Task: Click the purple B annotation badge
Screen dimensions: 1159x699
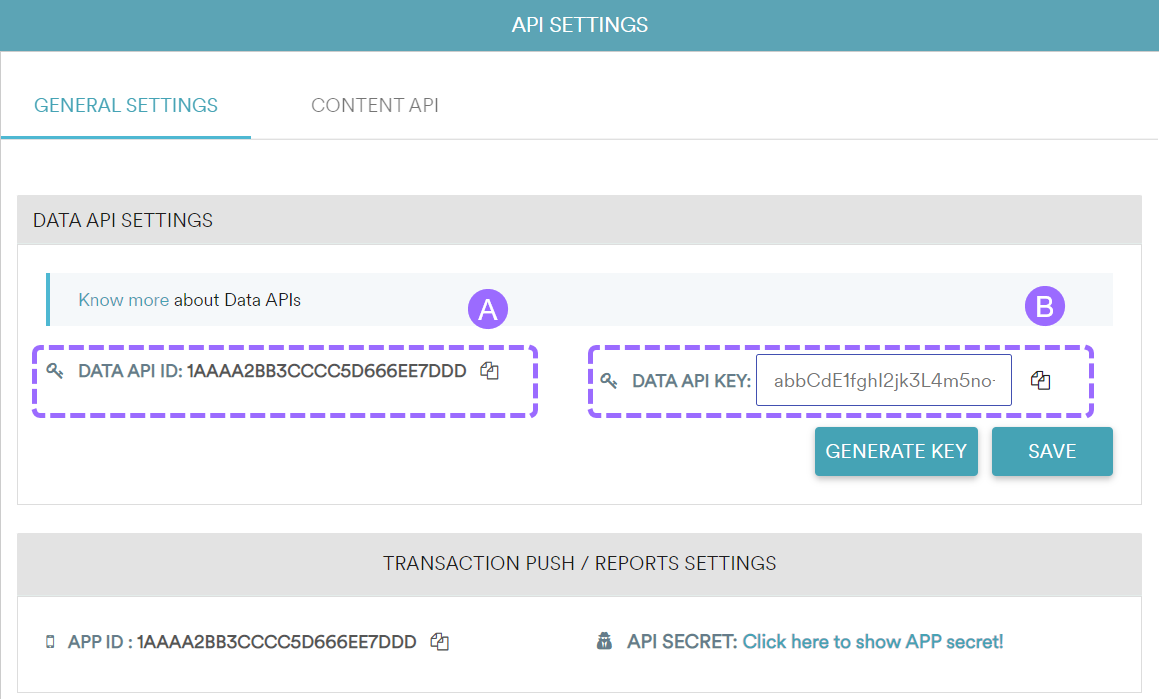Action: [x=1045, y=308]
